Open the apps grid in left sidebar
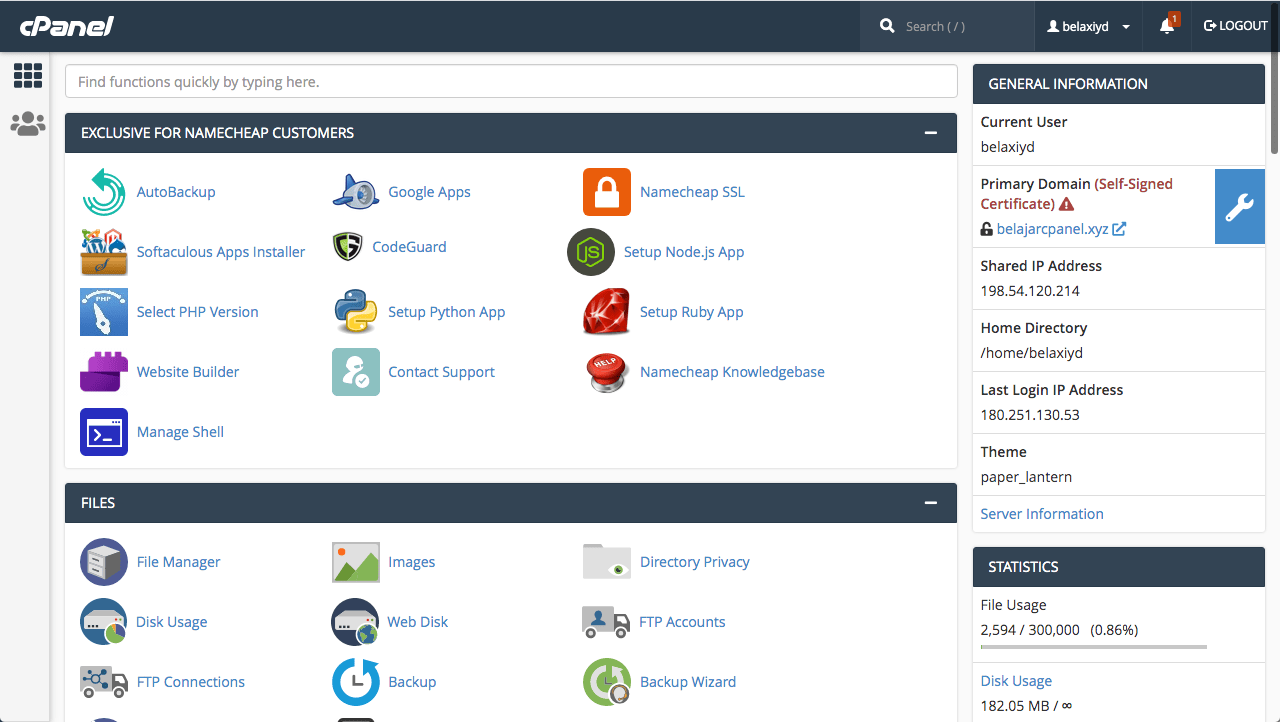Viewport: 1280px width, 722px height. [x=27, y=75]
